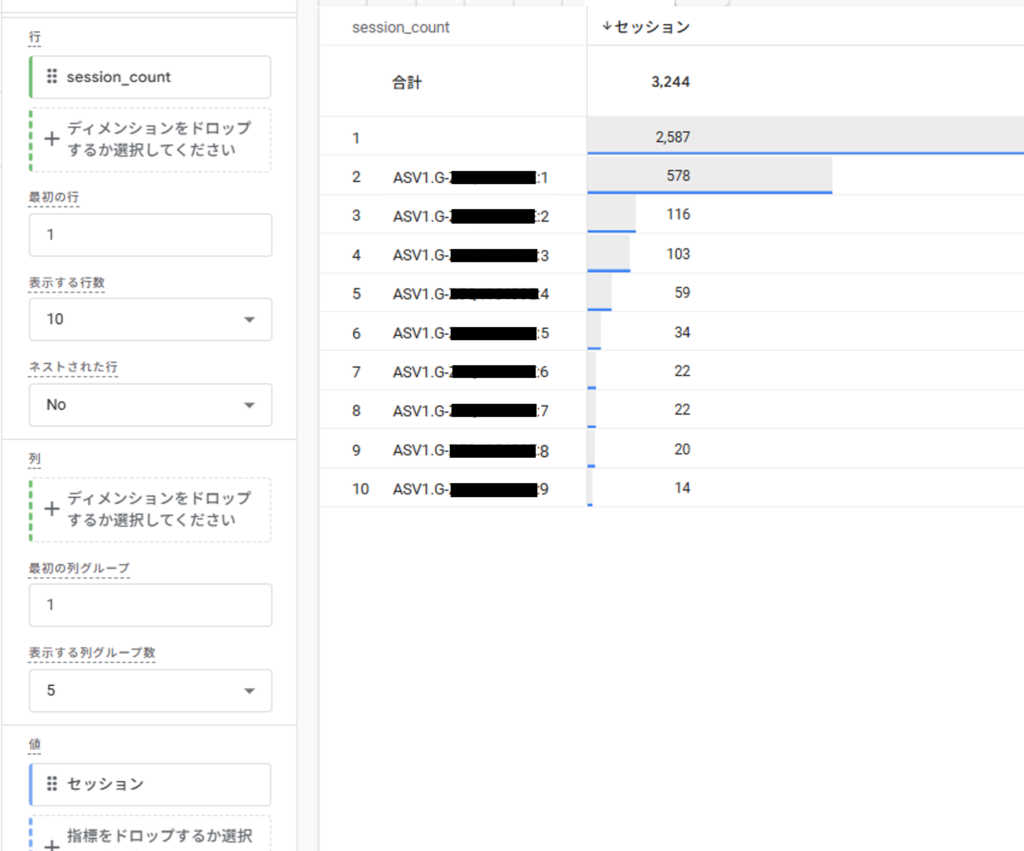Select the 合計 total row in the table
Image resolution: width=1024 pixels, height=851 pixels.
click(500, 81)
